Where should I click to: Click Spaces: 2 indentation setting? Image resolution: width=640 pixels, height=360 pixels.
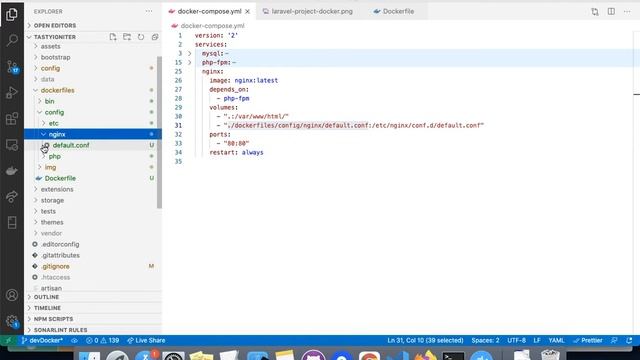(485, 340)
